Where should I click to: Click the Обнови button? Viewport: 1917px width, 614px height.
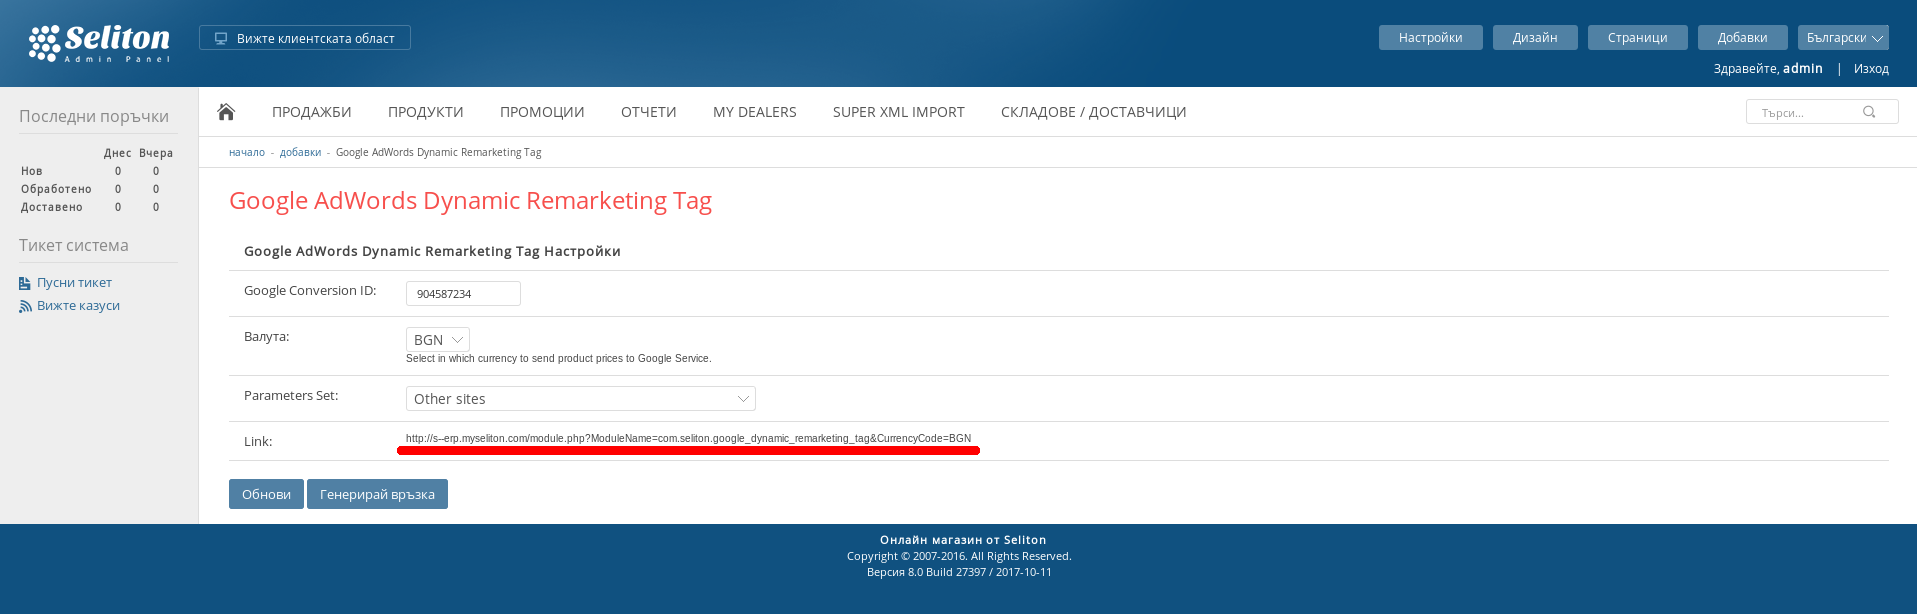point(266,494)
